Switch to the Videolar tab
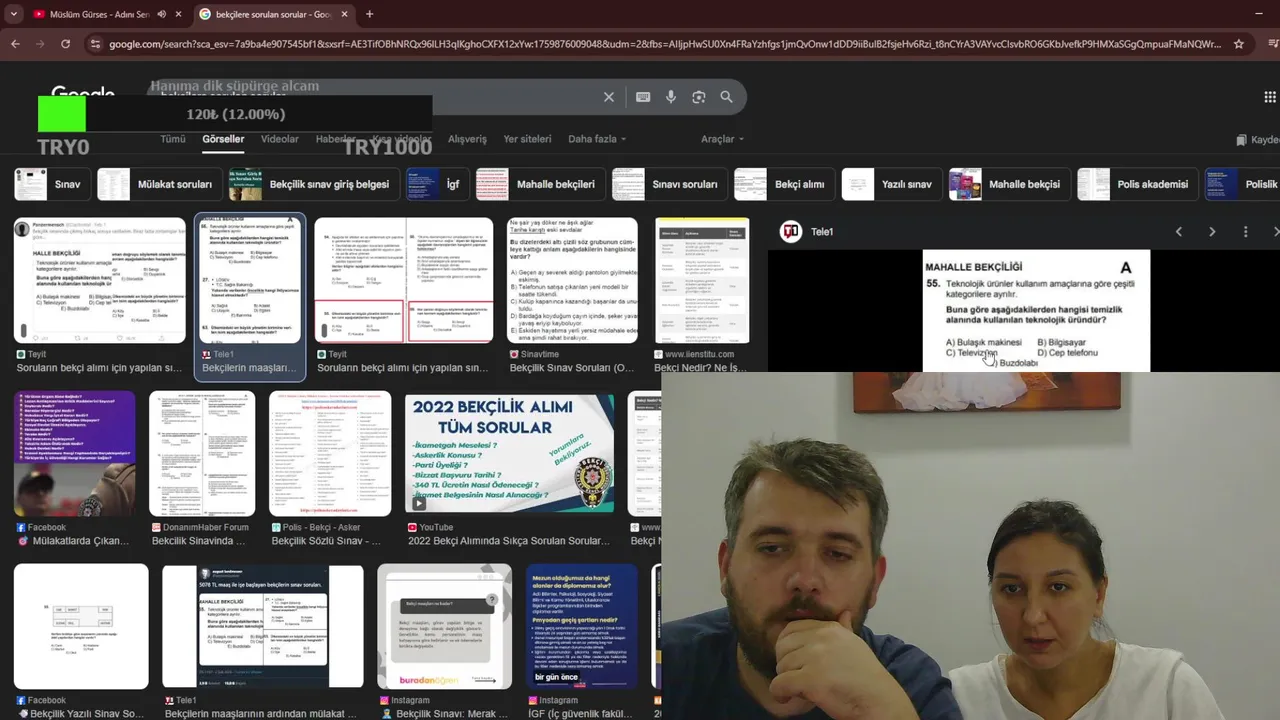 tap(280, 139)
